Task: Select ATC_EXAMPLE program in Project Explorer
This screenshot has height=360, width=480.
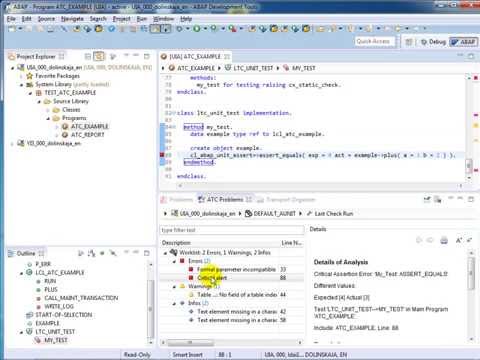Action: pos(85,127)
